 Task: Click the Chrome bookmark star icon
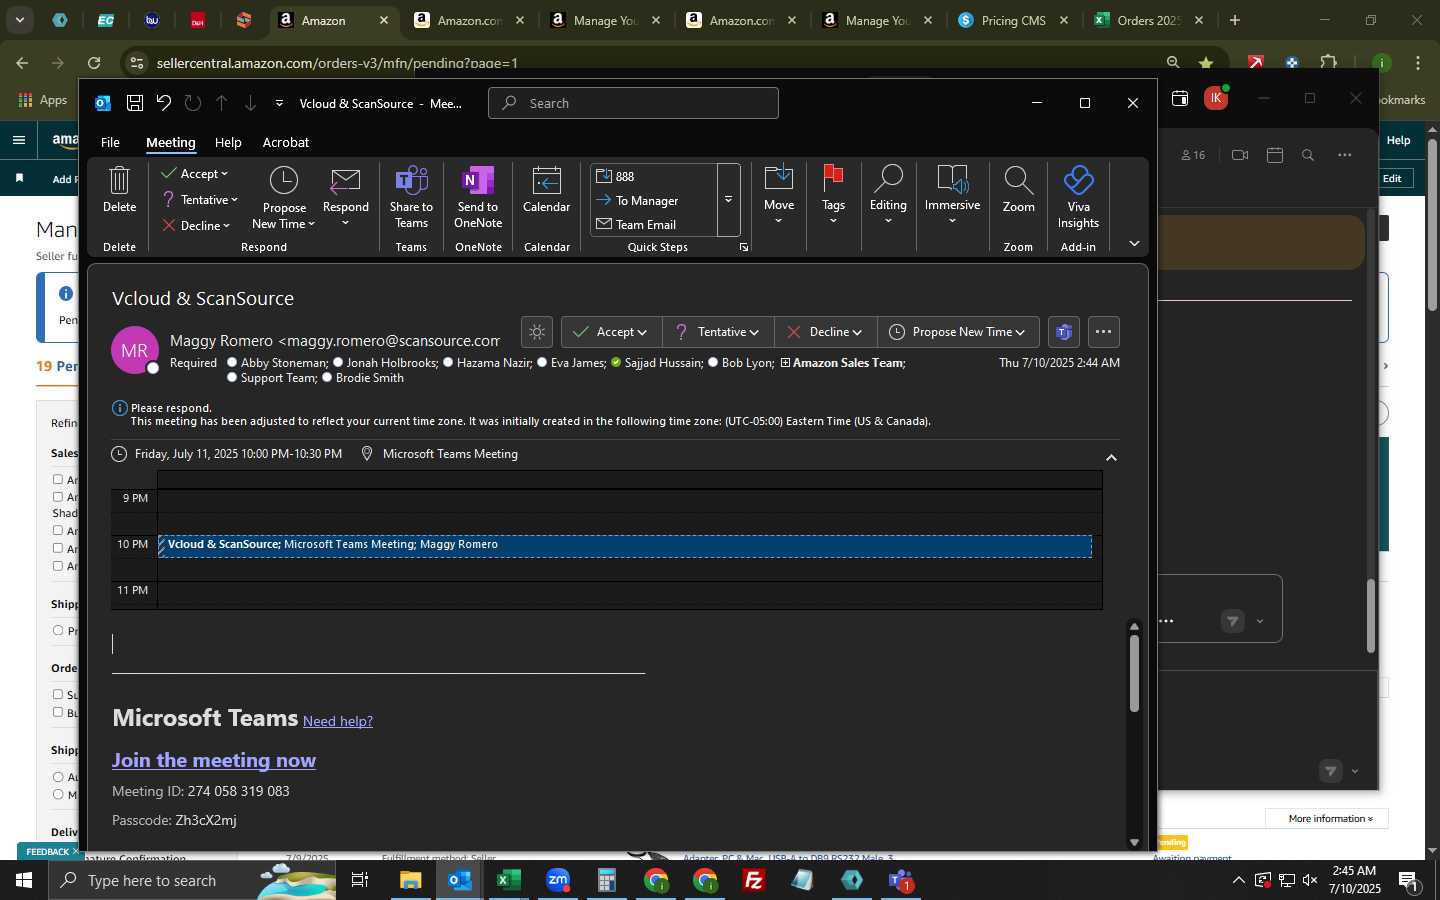tap(1206, 63)
